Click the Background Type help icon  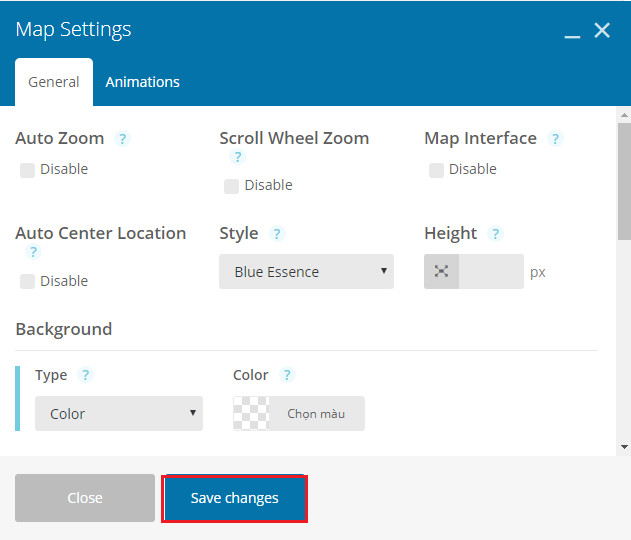click(85, 375)
